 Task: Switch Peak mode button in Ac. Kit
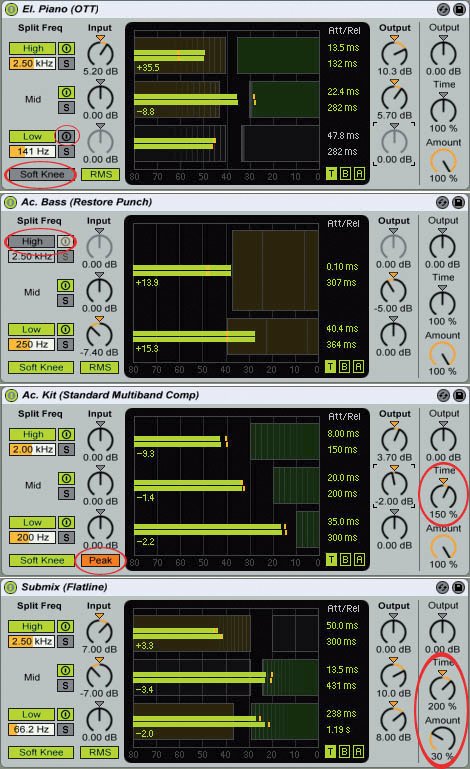click(101, 560)
